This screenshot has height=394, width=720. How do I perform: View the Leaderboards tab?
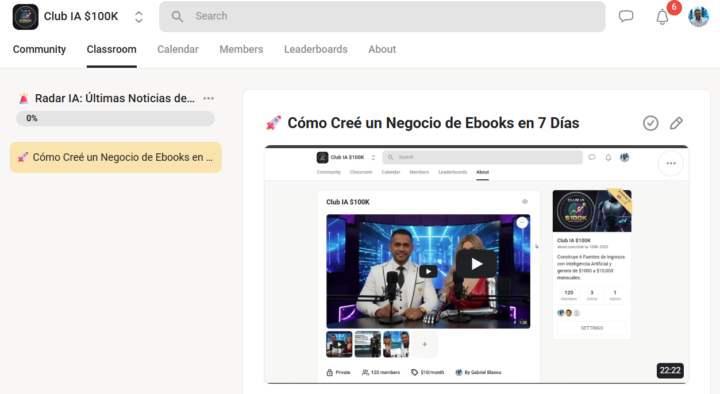coord(315,49)
